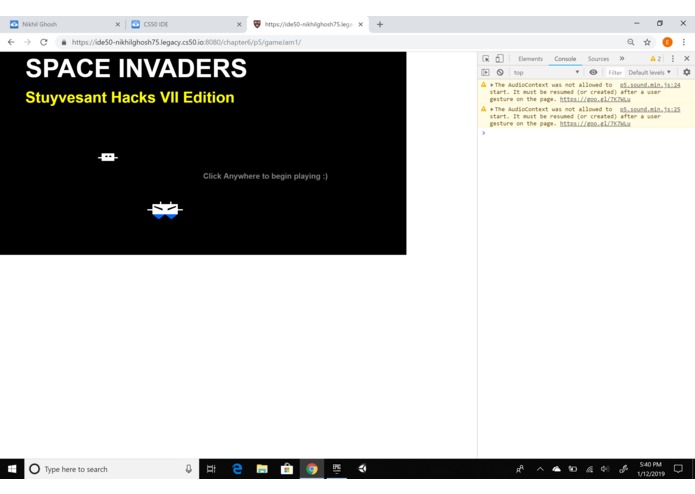Show hidden tray icons chevron

(540, 469)
